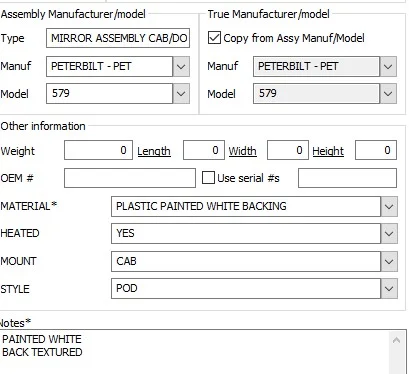Click the Notes scrollbar up arrow
Viewport: 409px width, 374px height.
(x=396, y=340)
